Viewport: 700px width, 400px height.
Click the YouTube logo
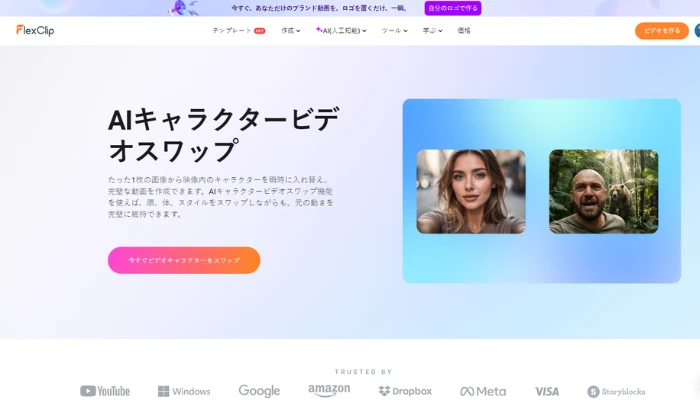click(x=105, y=391)
